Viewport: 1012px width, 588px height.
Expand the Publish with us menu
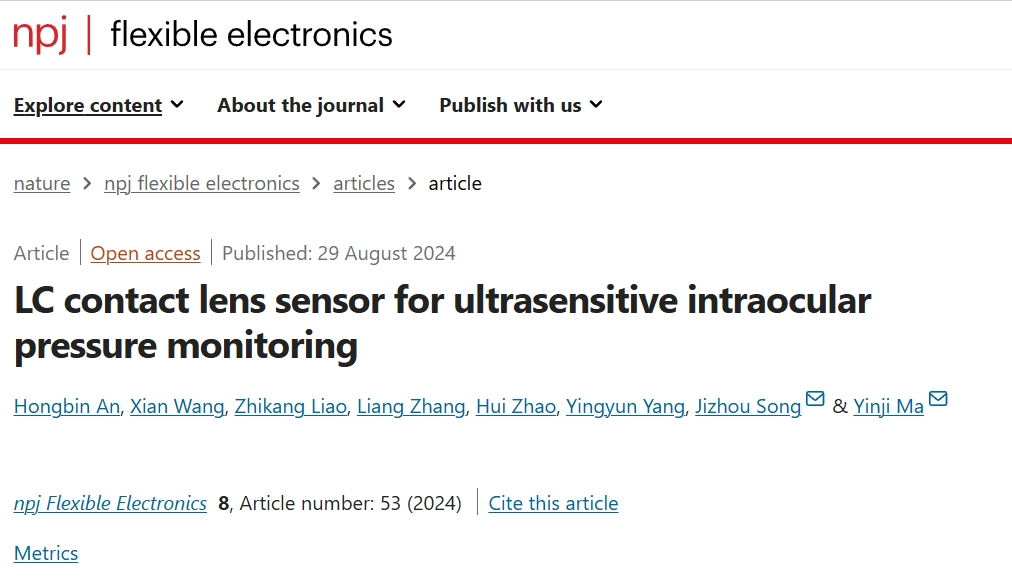(520, 105)
